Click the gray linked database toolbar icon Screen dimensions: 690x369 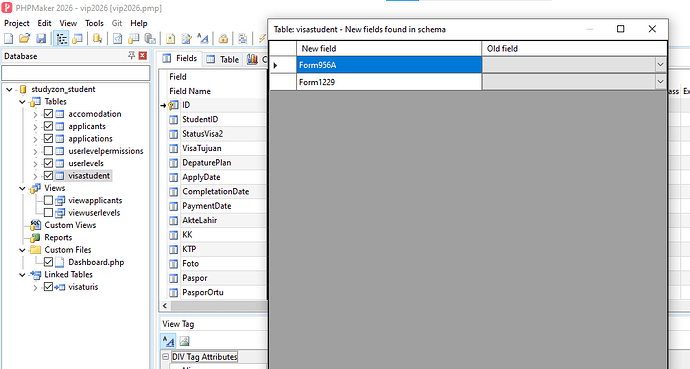(x=150, y=39)
